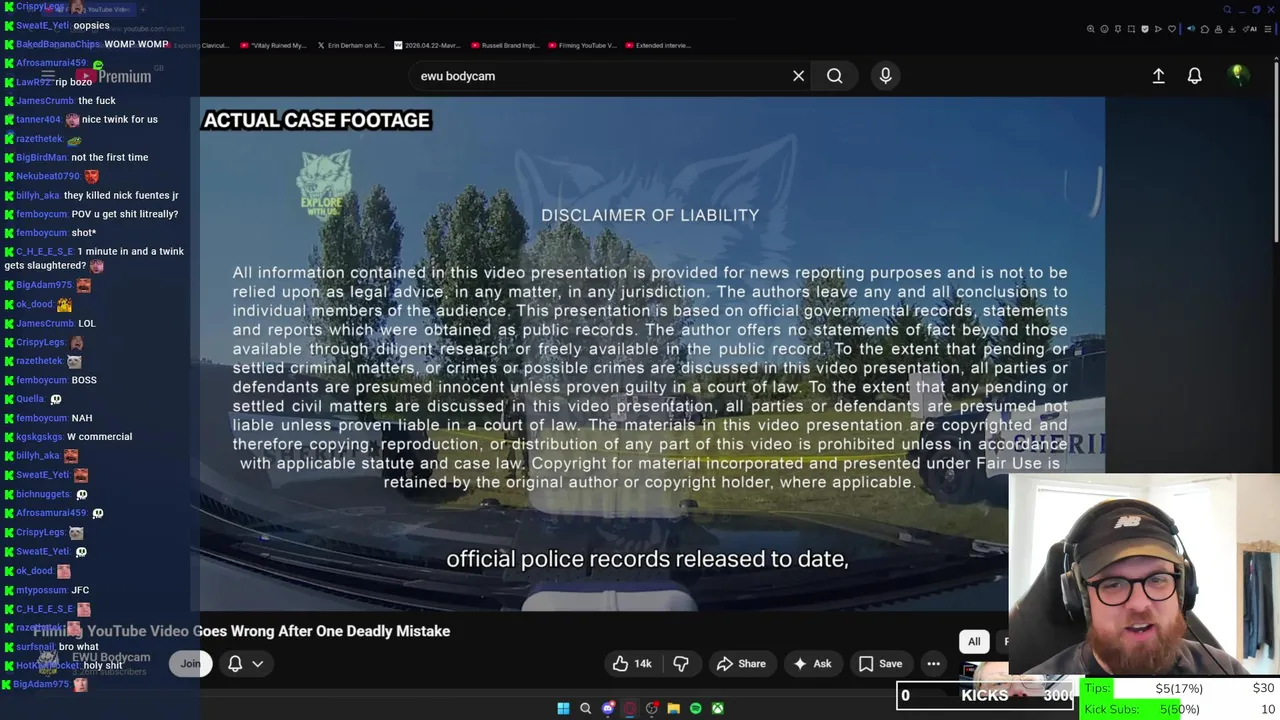Click chat username 'mtypossum'

click(x=41, y=590)
